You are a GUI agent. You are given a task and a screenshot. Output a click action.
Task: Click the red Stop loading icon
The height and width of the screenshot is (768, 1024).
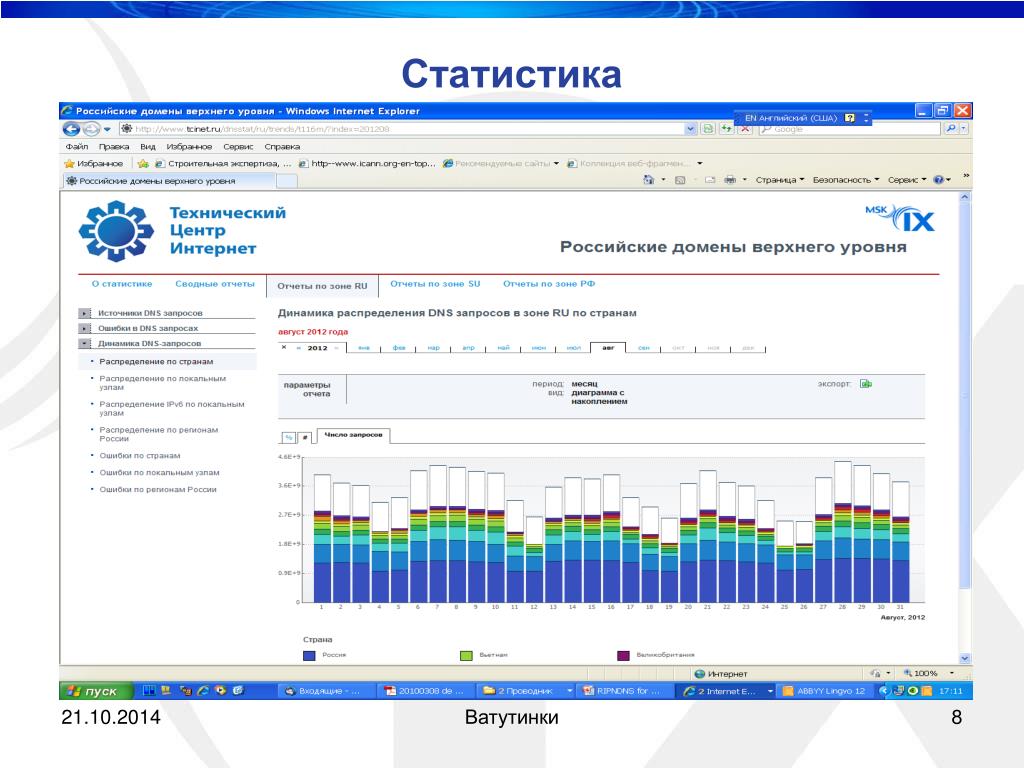pyautogui.click(x=744, y=129)
